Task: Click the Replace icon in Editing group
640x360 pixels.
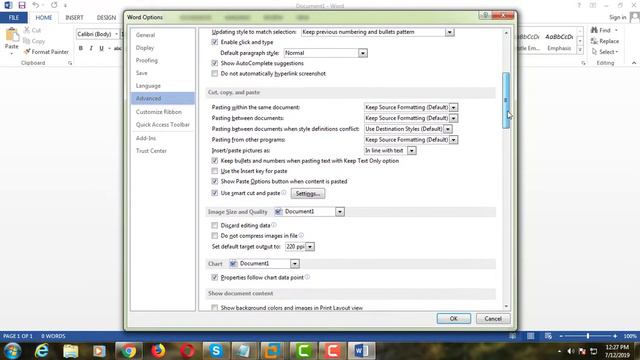Action: click(x=594, y=41)
